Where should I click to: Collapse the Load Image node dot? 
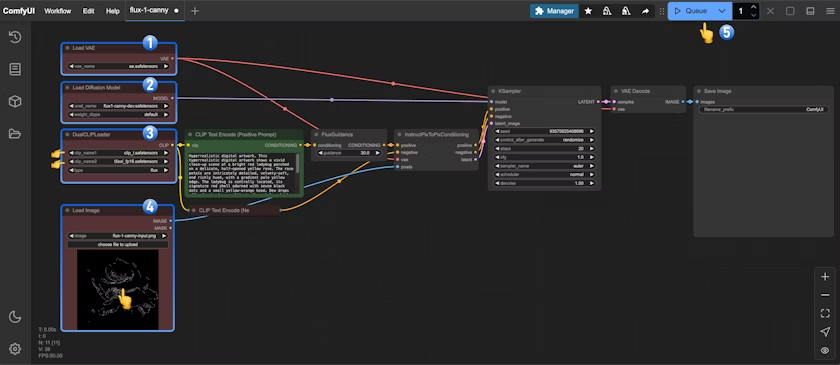click(68, 211)
